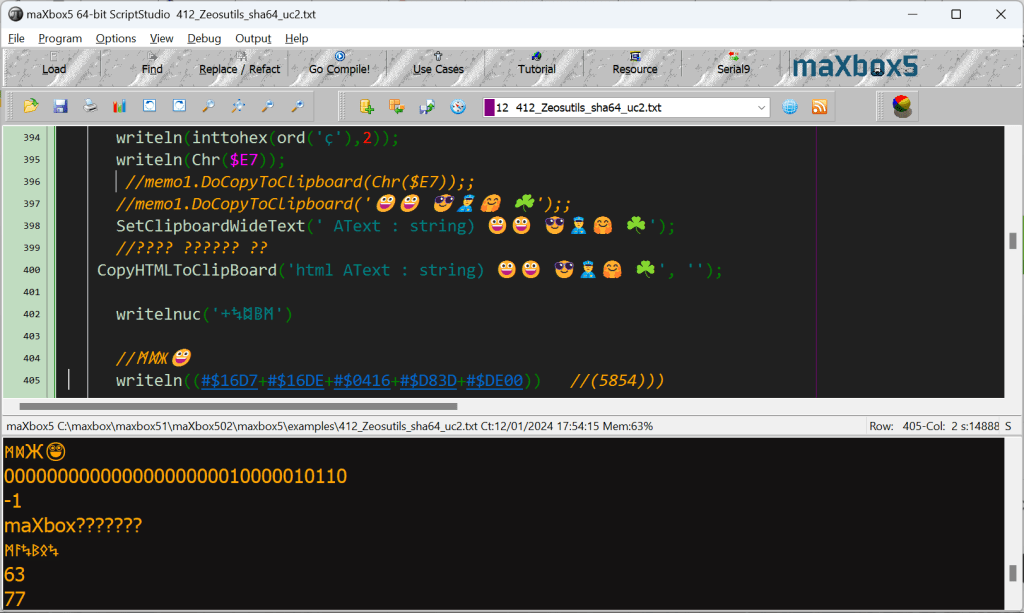Screen dimensions: 1024x613
Task: Click the yellow database plus icon
Action: pyautogui.click(x=367, y=107)
